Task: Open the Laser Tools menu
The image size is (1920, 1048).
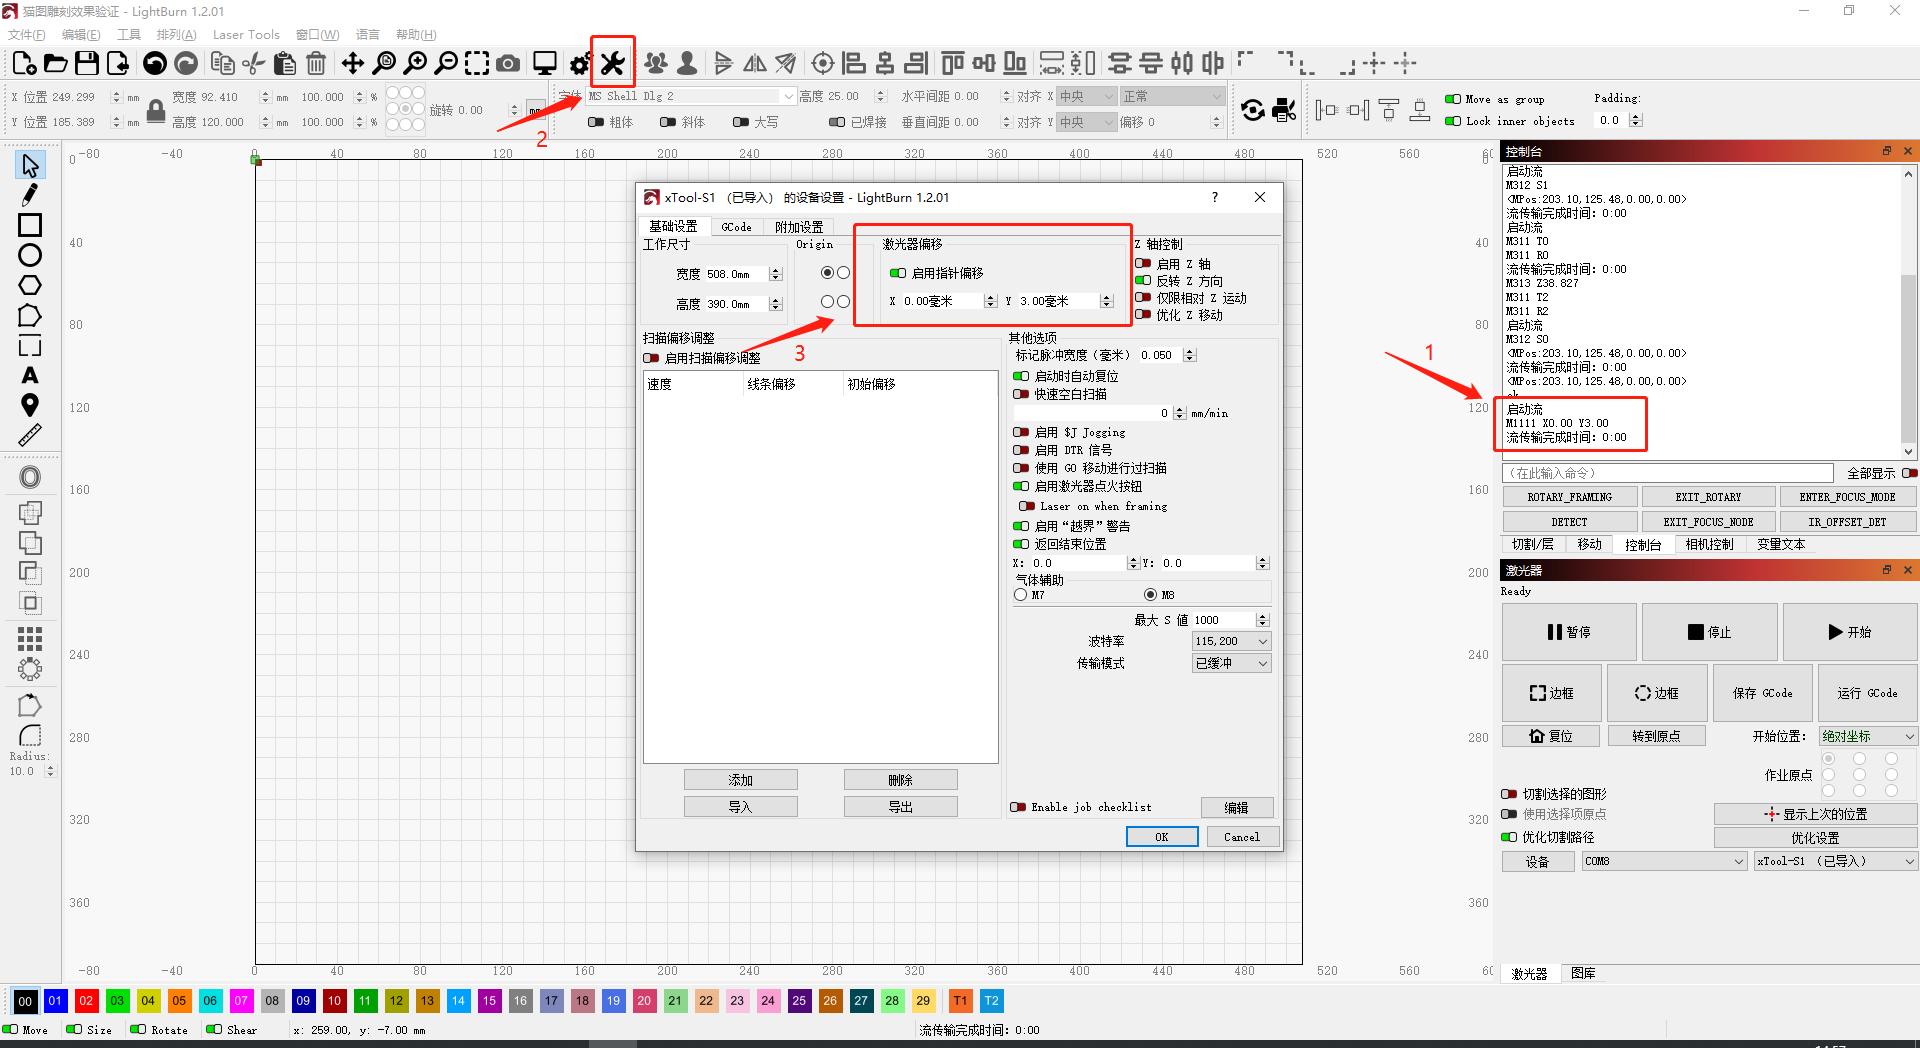Action: [246, 34]
